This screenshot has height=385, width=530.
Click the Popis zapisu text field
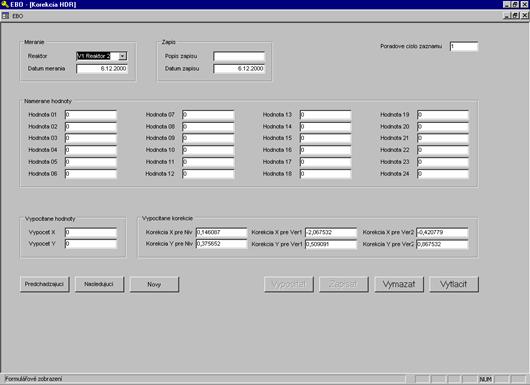tap(239, 56)
